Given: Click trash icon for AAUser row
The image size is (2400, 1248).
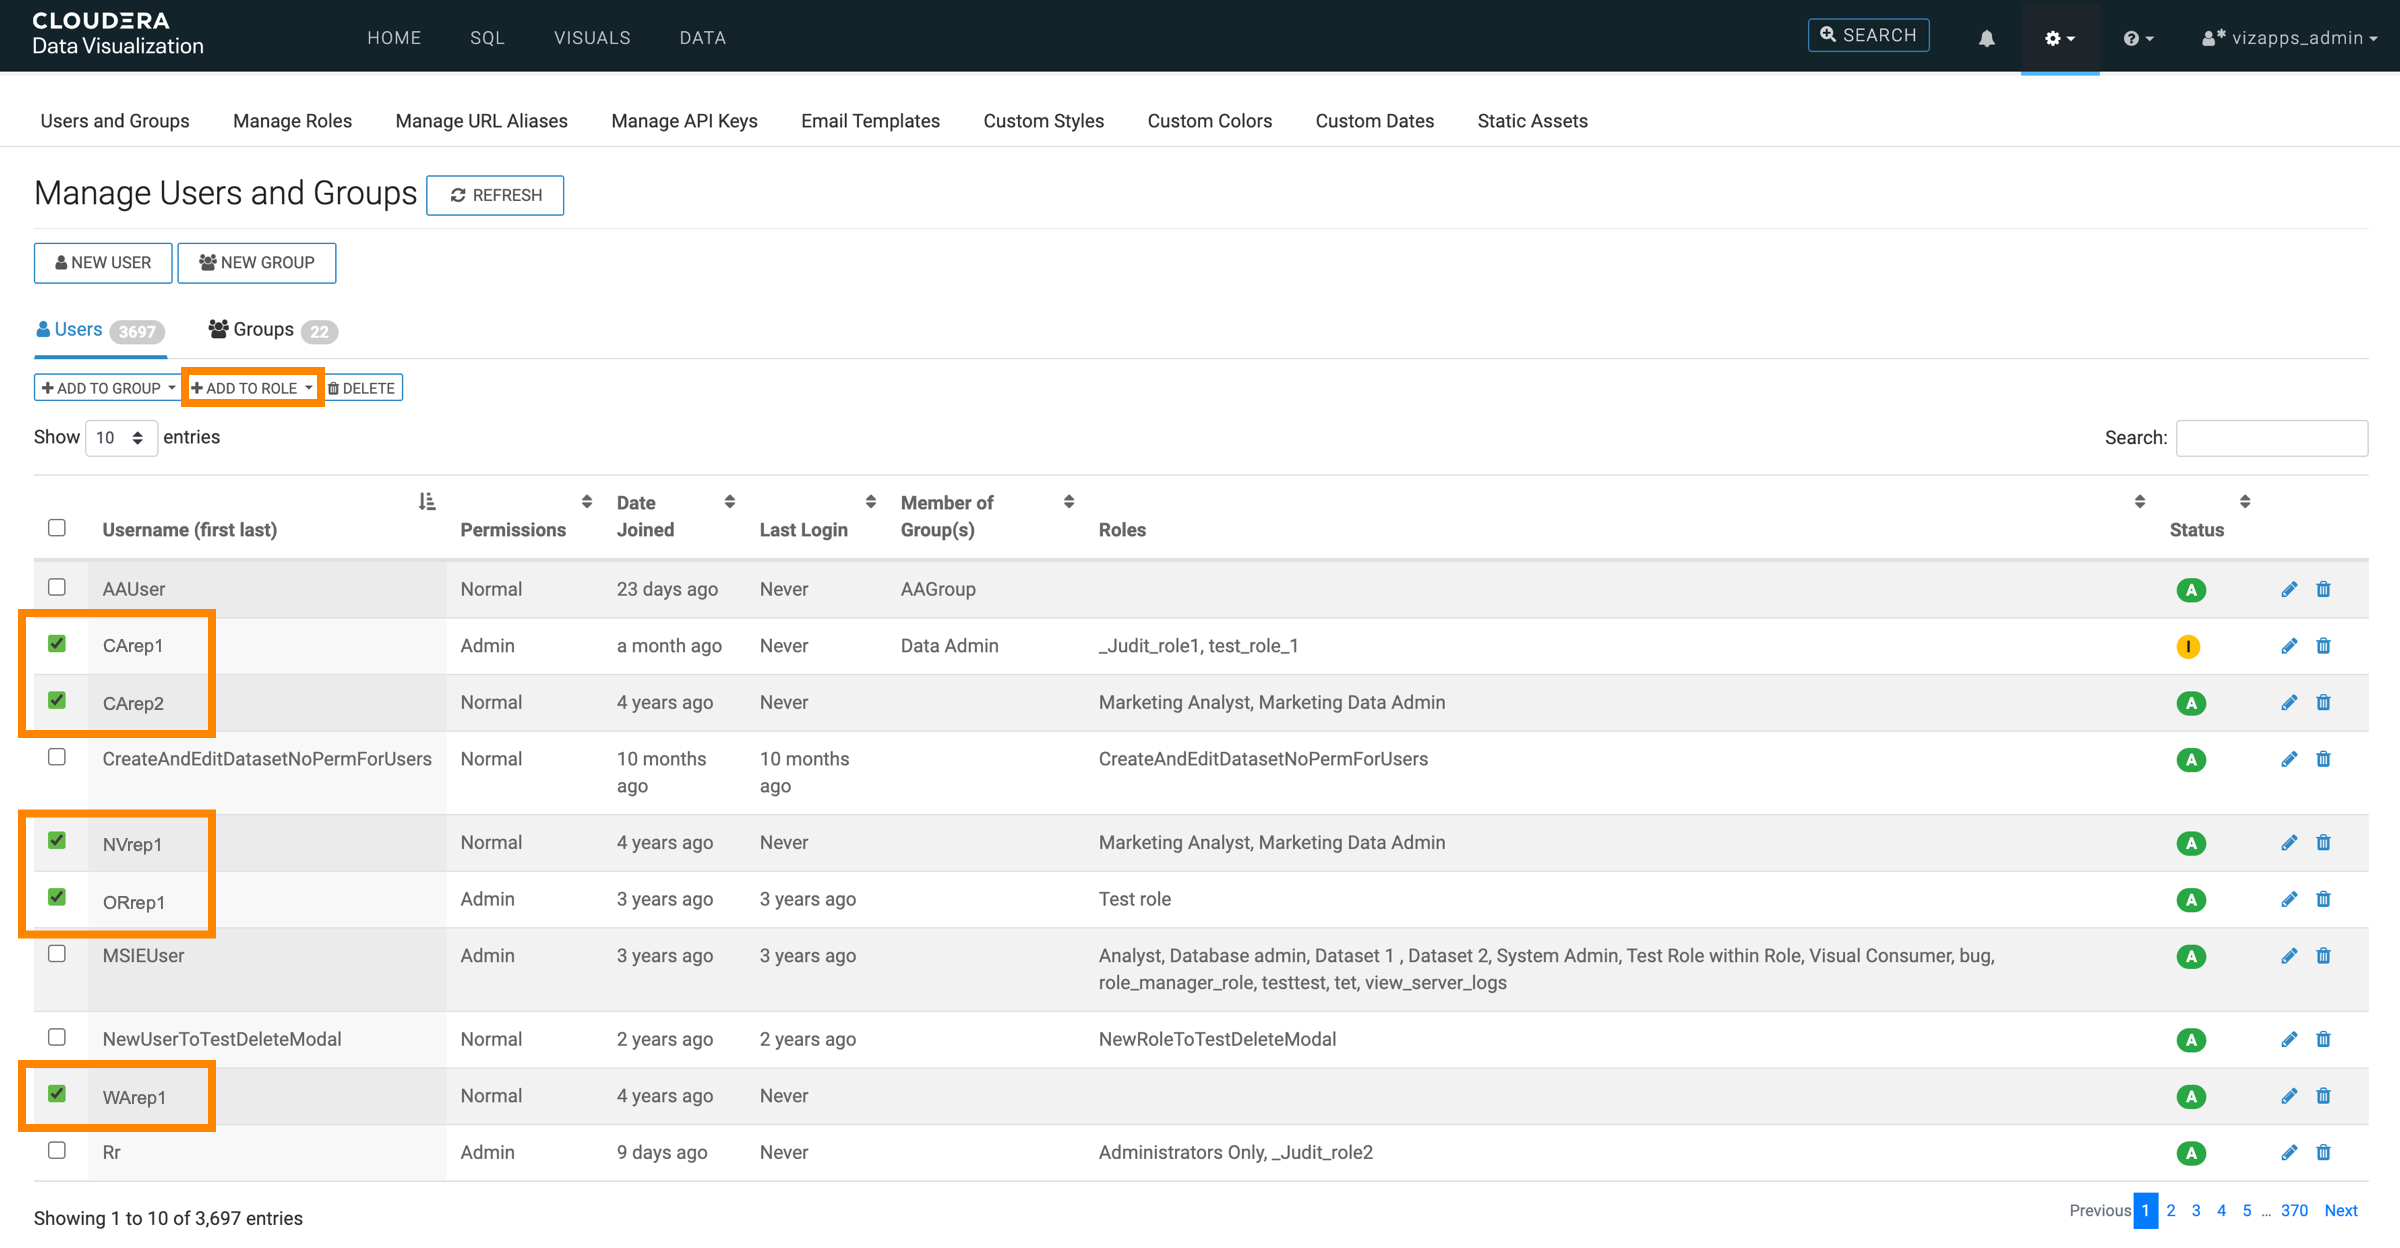Looking at the screenshot, I should [x=2323, y=589].
